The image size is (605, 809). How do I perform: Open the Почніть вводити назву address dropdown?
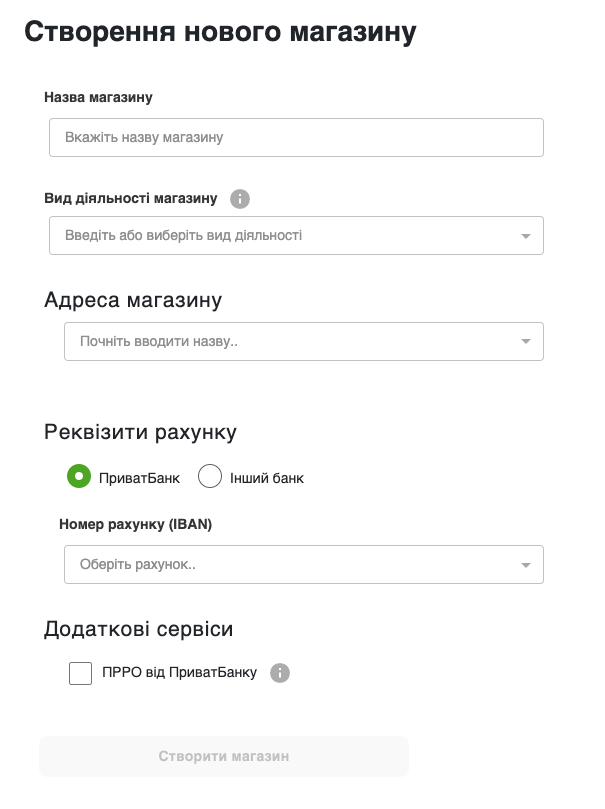click(290, 342)
